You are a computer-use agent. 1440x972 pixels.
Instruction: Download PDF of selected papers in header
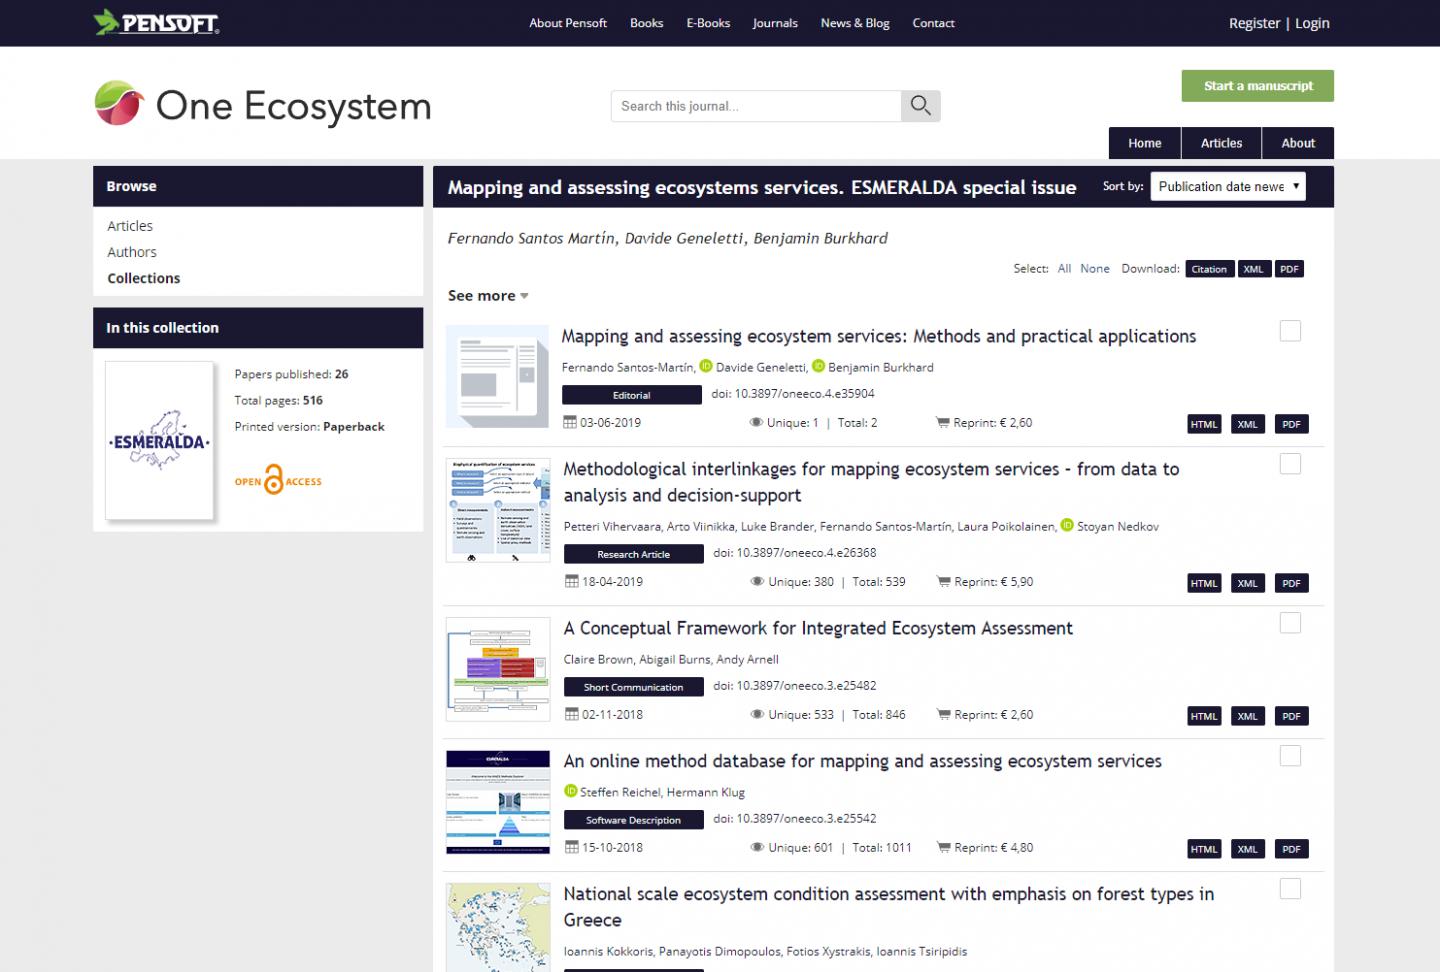tap(1289, 269)
